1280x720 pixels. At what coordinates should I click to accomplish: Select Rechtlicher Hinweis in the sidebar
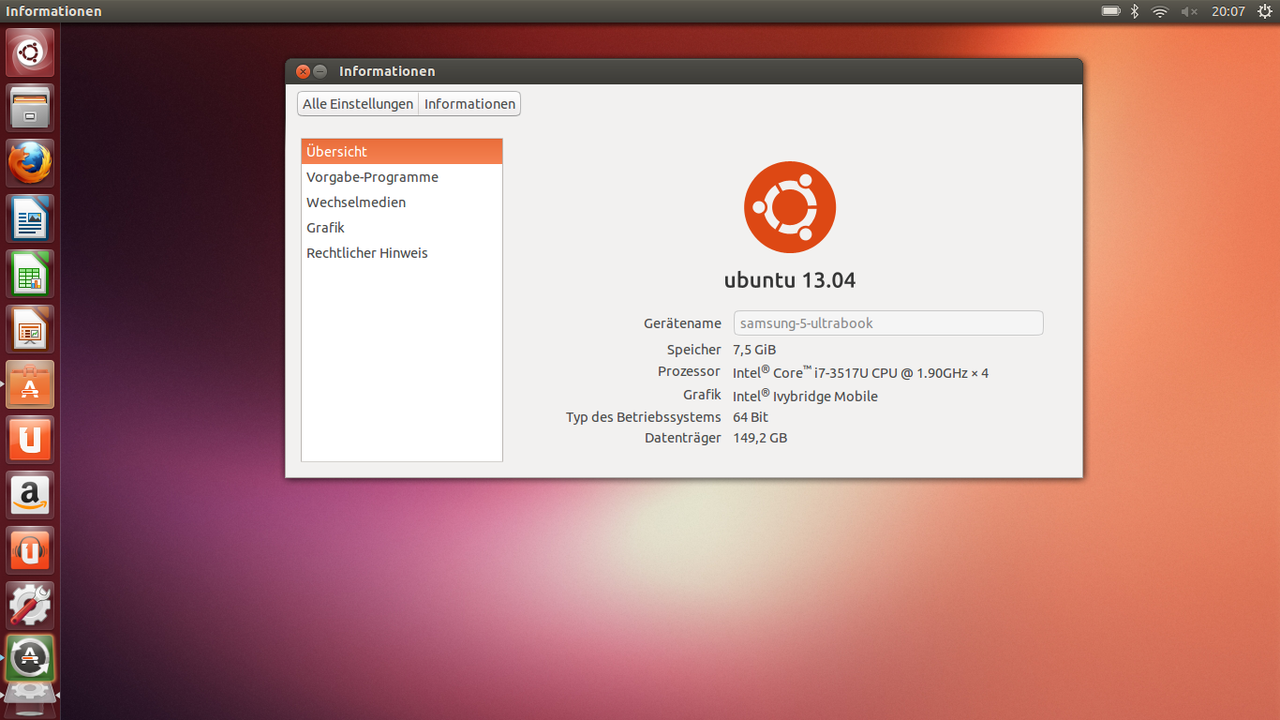402,253
